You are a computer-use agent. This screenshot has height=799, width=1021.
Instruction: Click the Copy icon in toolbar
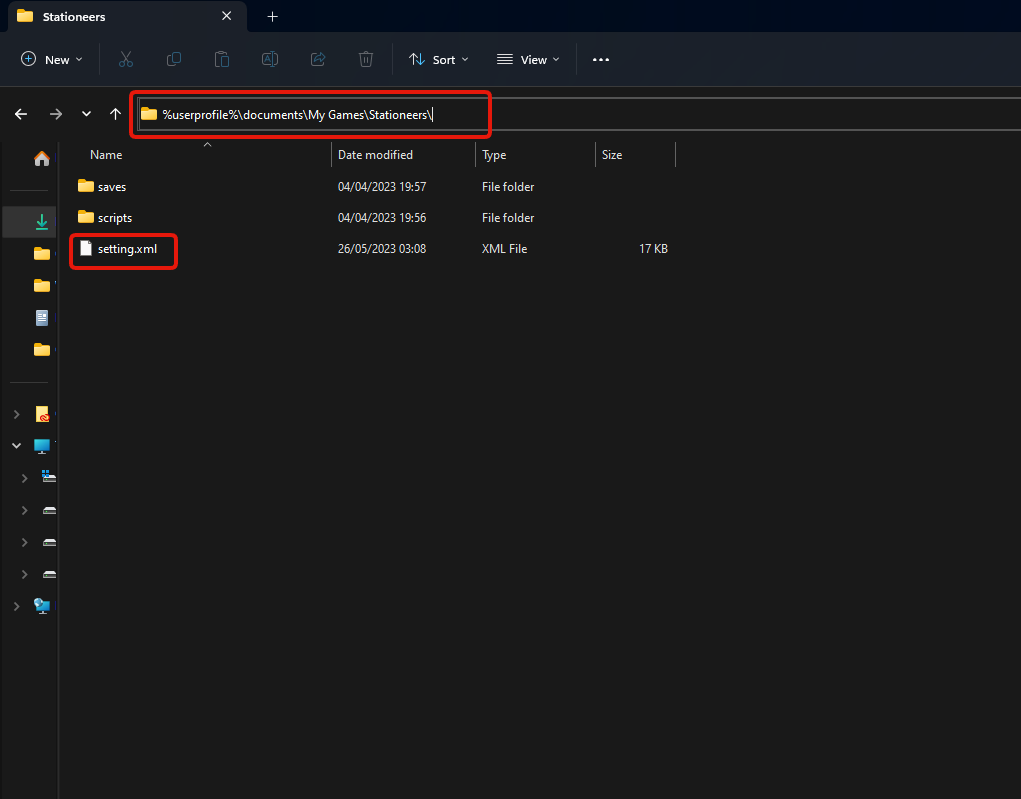pyautogui.click(x=174, y=59)
